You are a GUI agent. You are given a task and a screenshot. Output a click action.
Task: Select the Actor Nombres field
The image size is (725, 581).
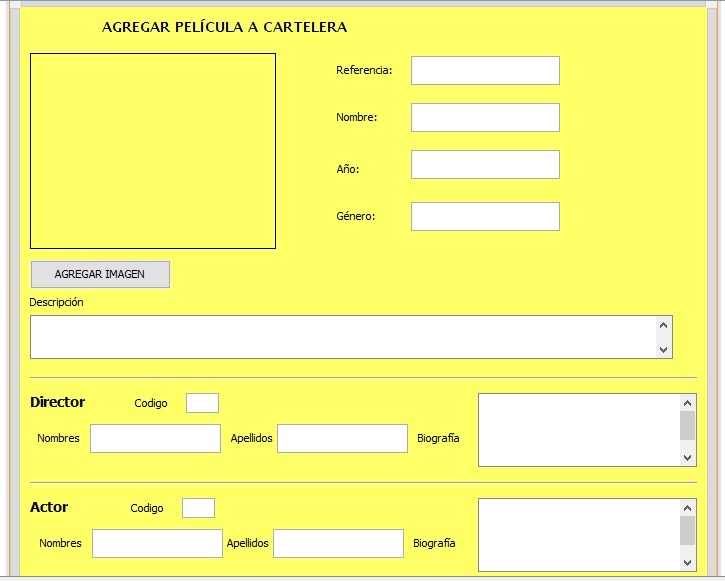157,544
